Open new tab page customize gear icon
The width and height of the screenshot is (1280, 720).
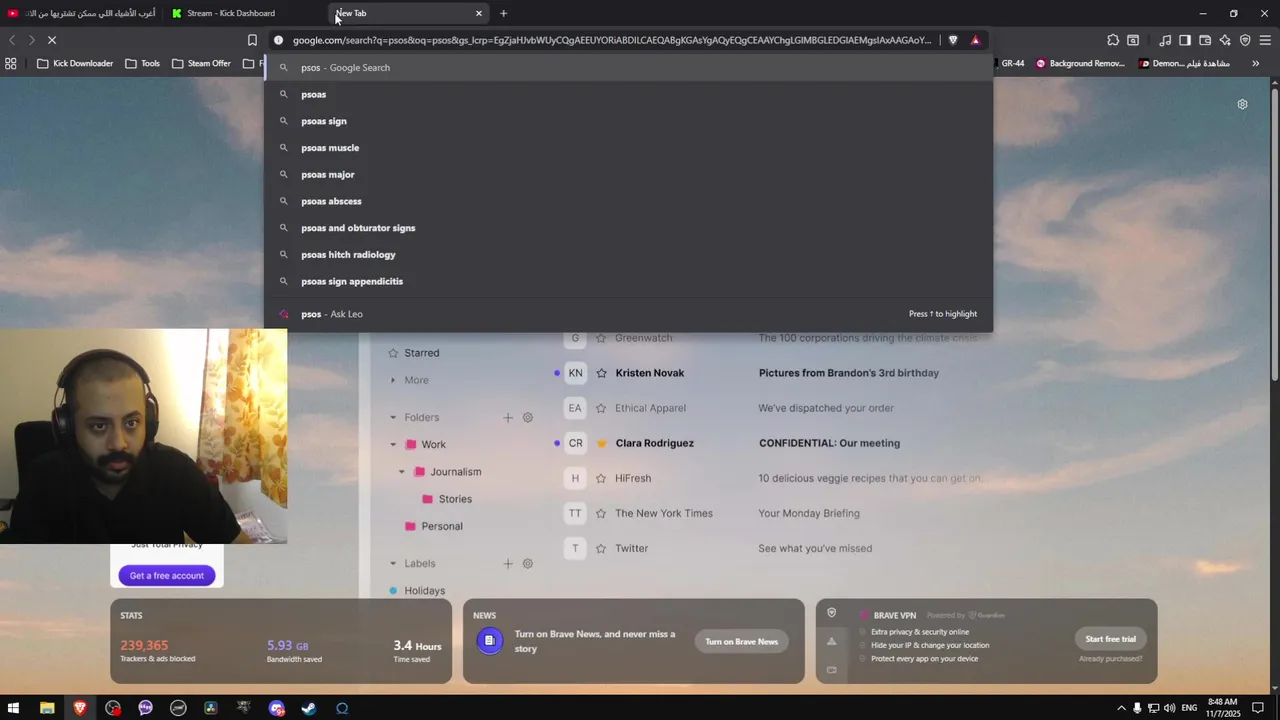[1242, 104]
